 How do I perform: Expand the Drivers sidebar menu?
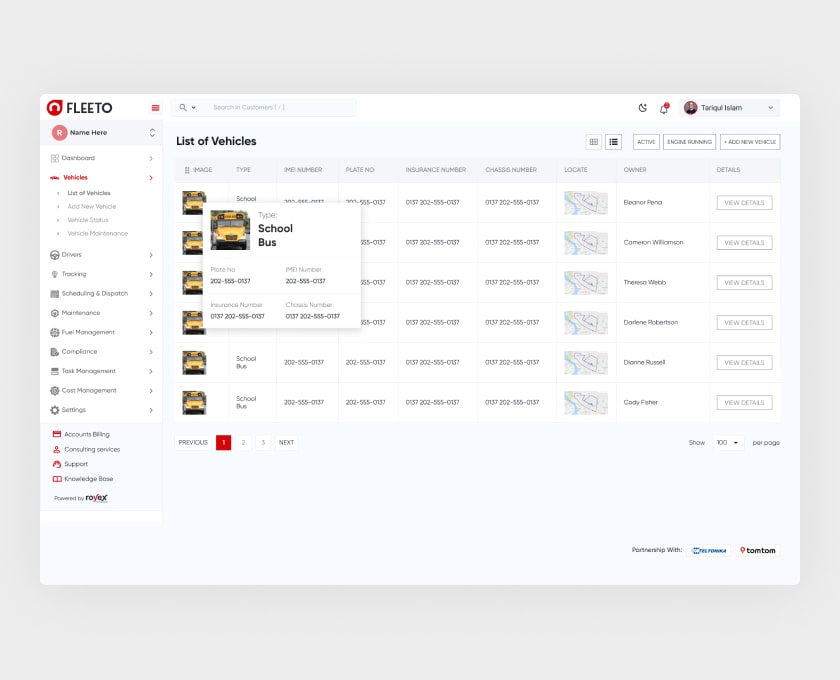pos(100,255)
